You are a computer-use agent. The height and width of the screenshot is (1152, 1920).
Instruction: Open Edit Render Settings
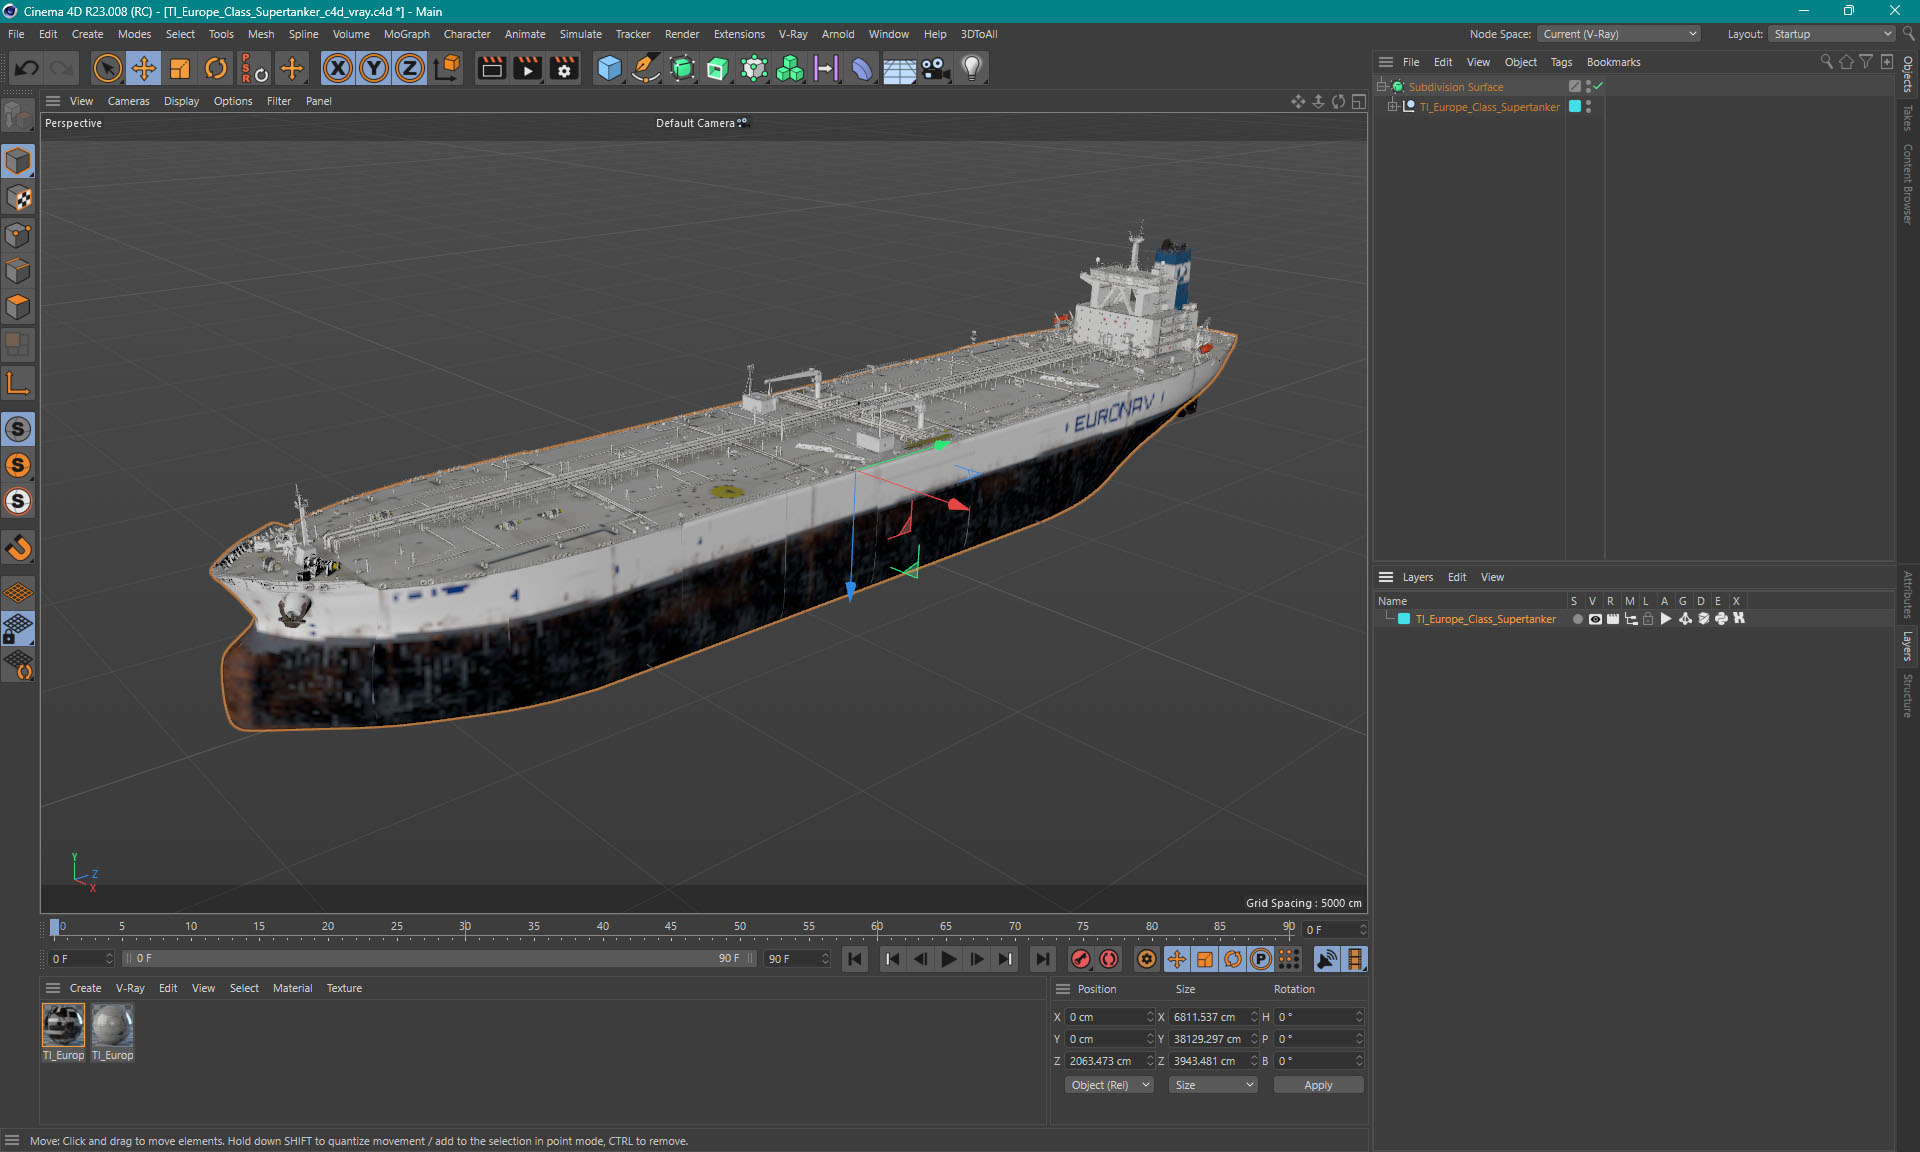point(564,68)
